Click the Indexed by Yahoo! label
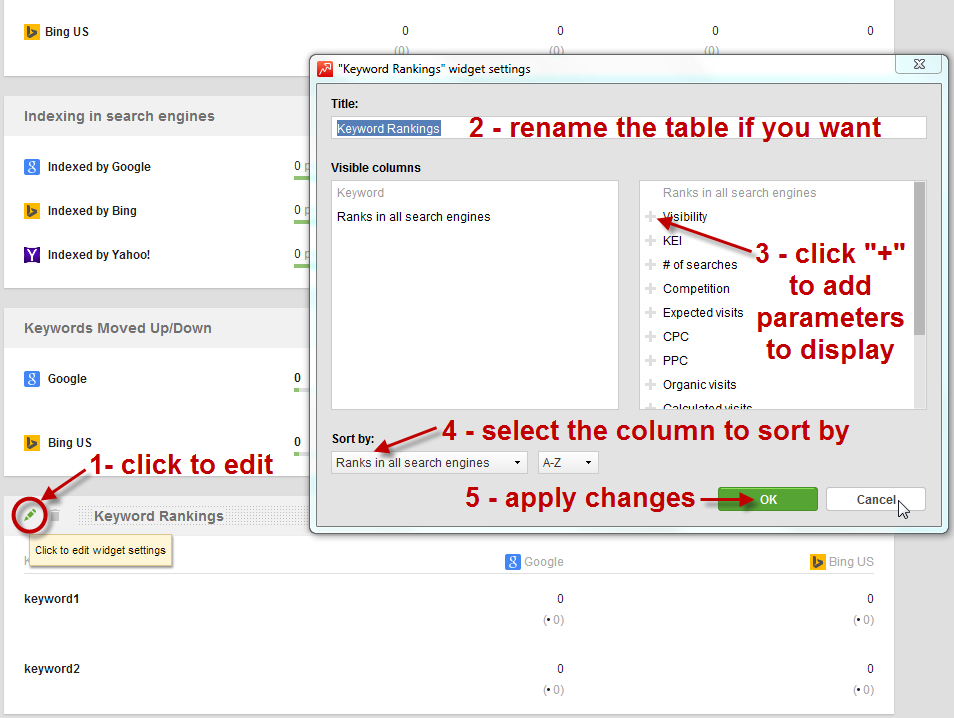The height and width of the screenshot is (718, 954). 99,254
